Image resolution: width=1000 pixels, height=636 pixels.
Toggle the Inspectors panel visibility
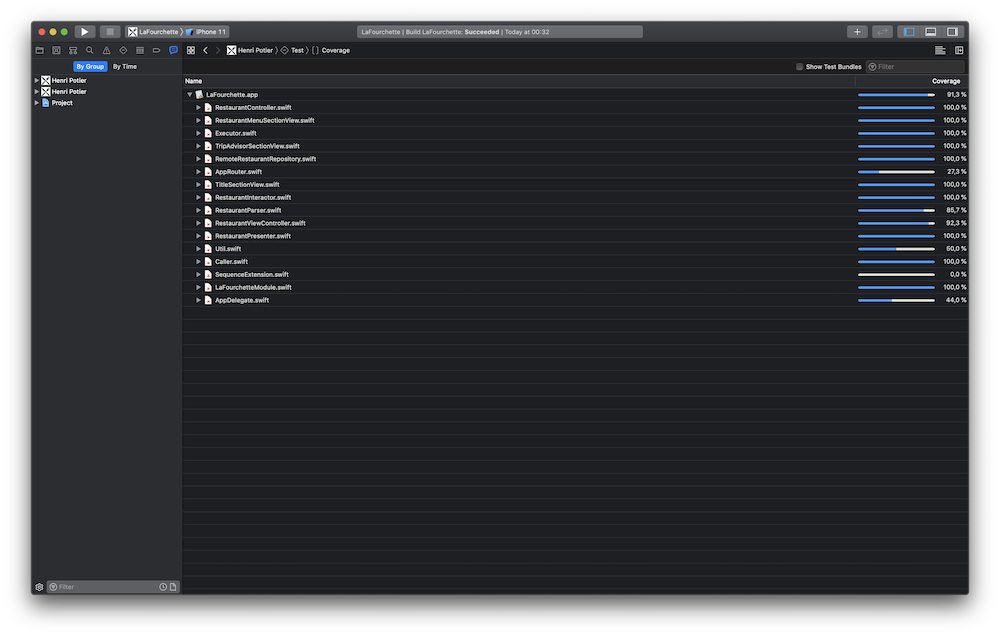point(952,32)
